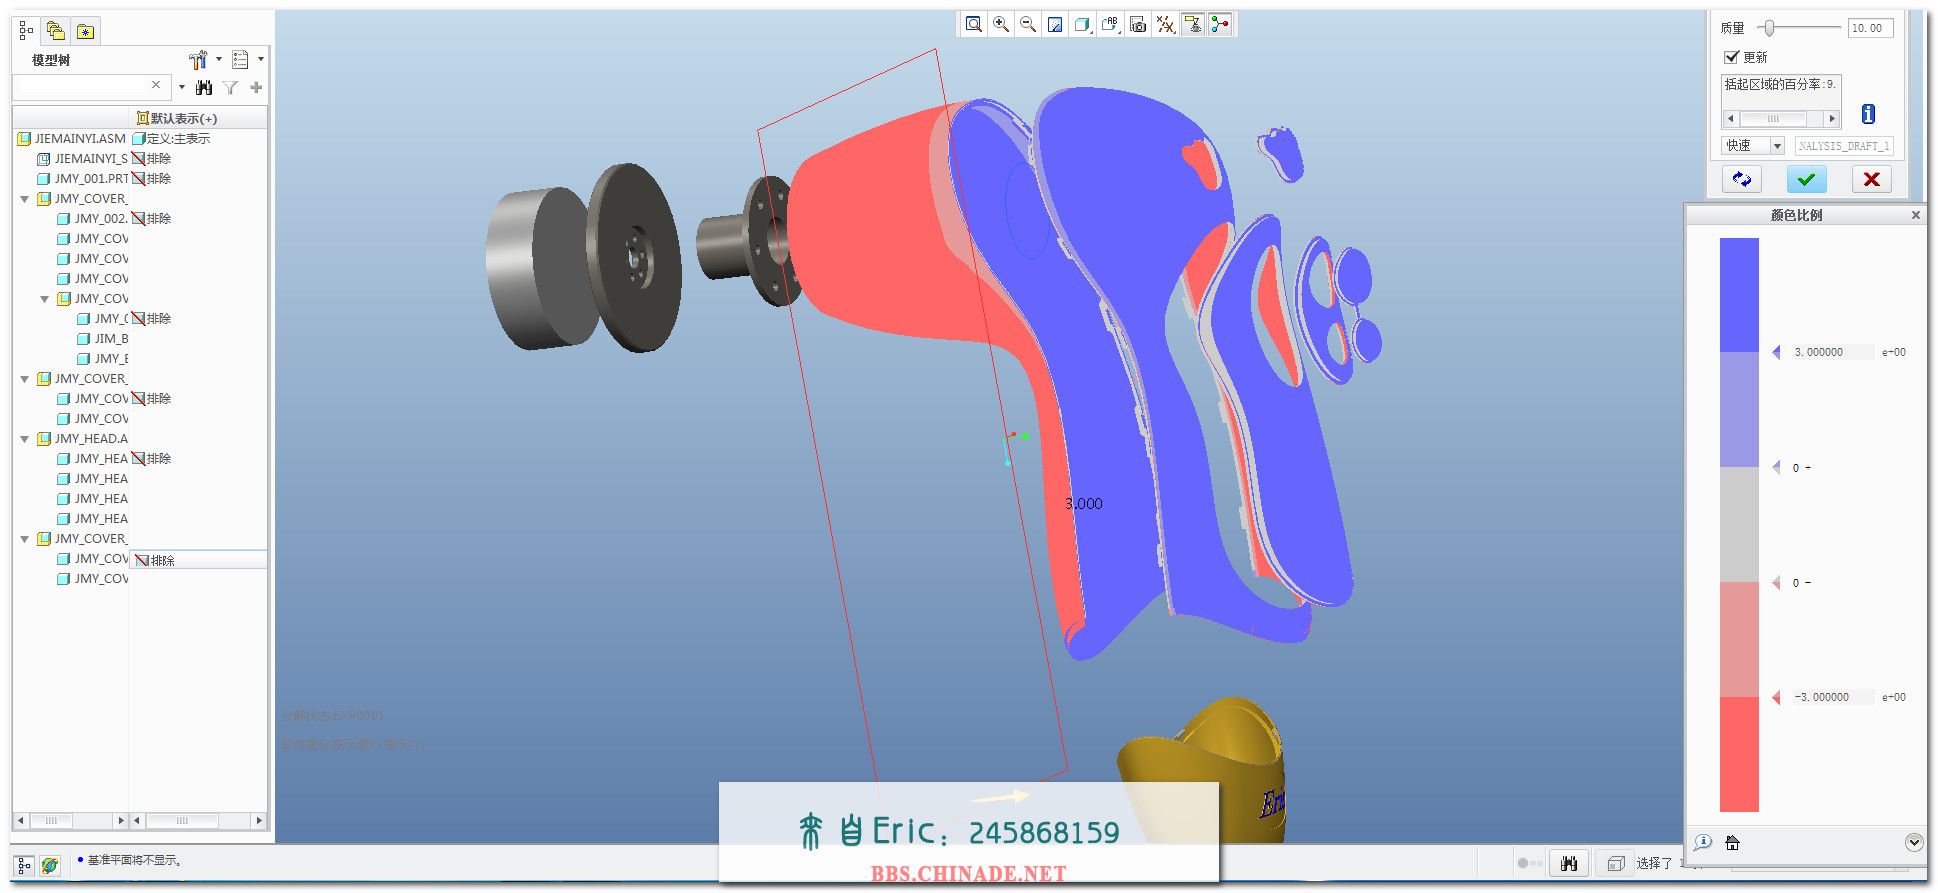
Task: Click the binoculars icon in bottom-right status bar
Action: [x=1568, y=863]
